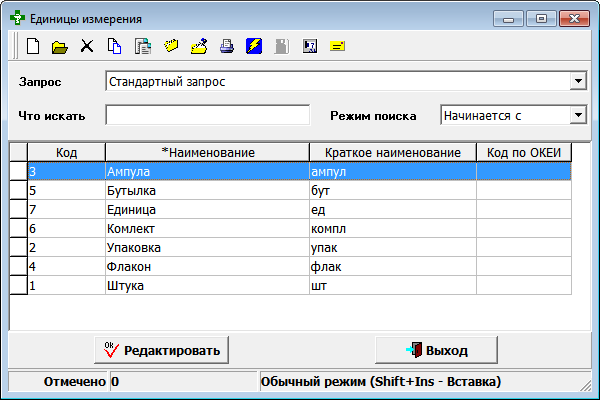Click the Что искать search field
Screen dimensions: 600x400
[207, 115]
